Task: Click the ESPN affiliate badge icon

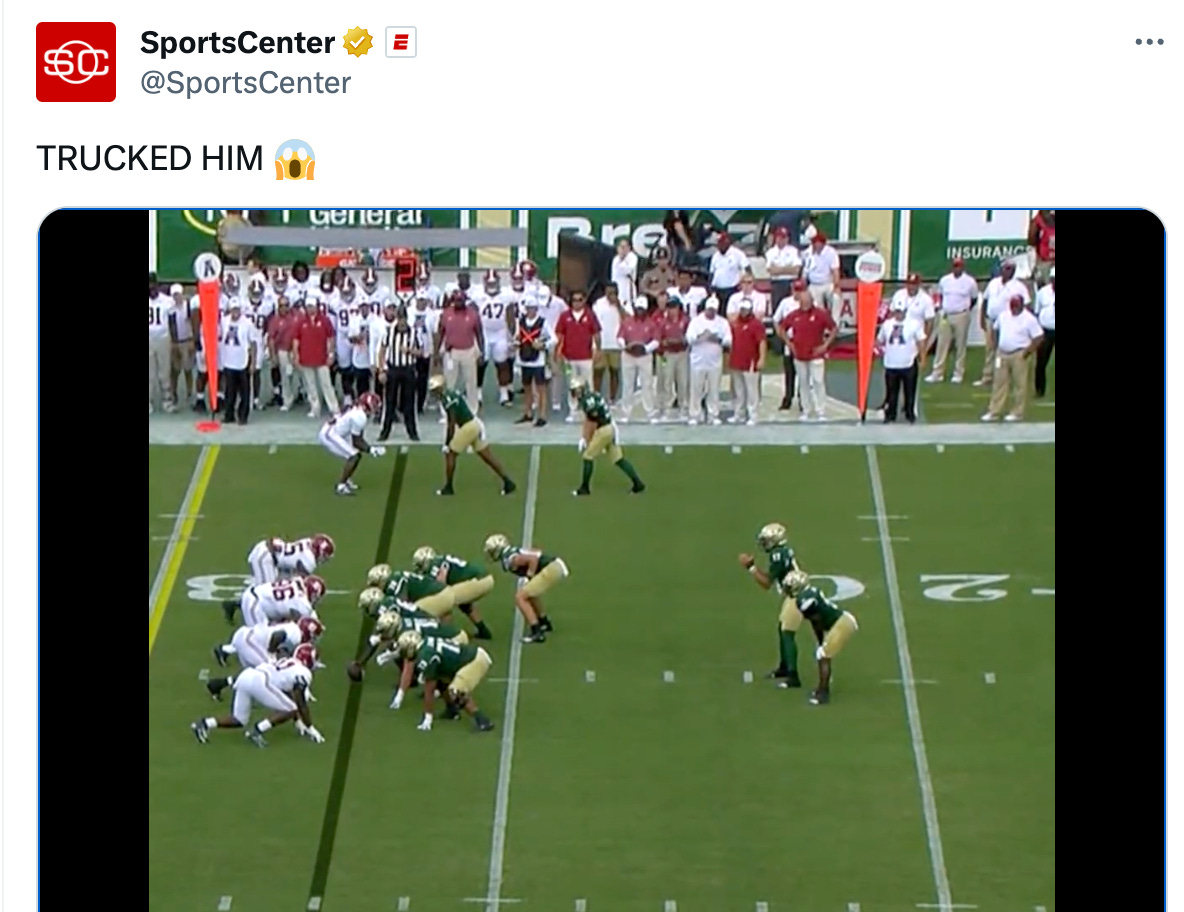Action: coord(401,42)
